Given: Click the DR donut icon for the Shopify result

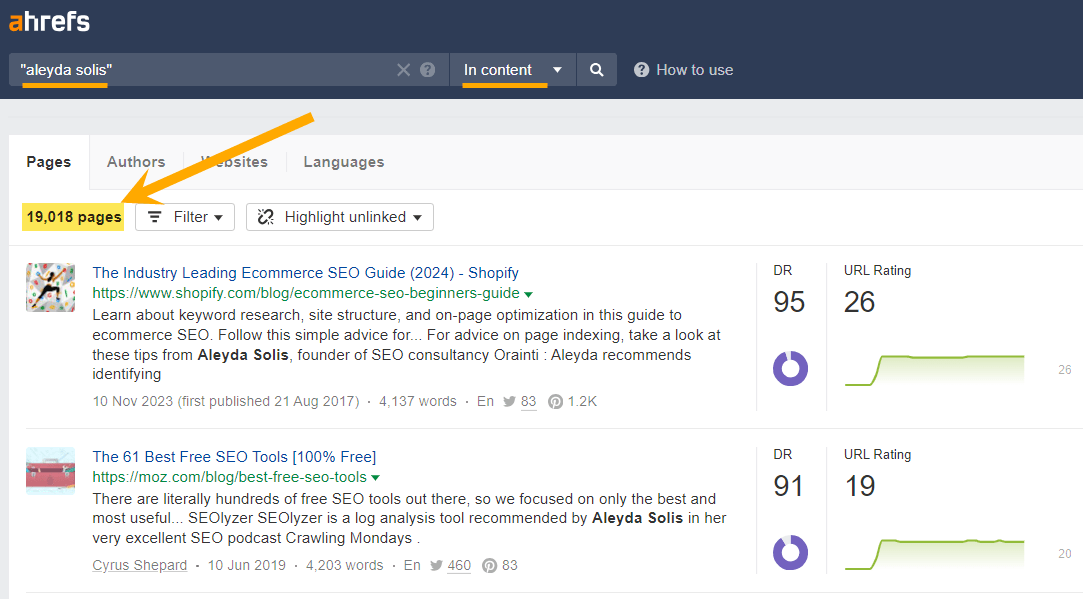Looking at the screenshot, I should [790, 368].
